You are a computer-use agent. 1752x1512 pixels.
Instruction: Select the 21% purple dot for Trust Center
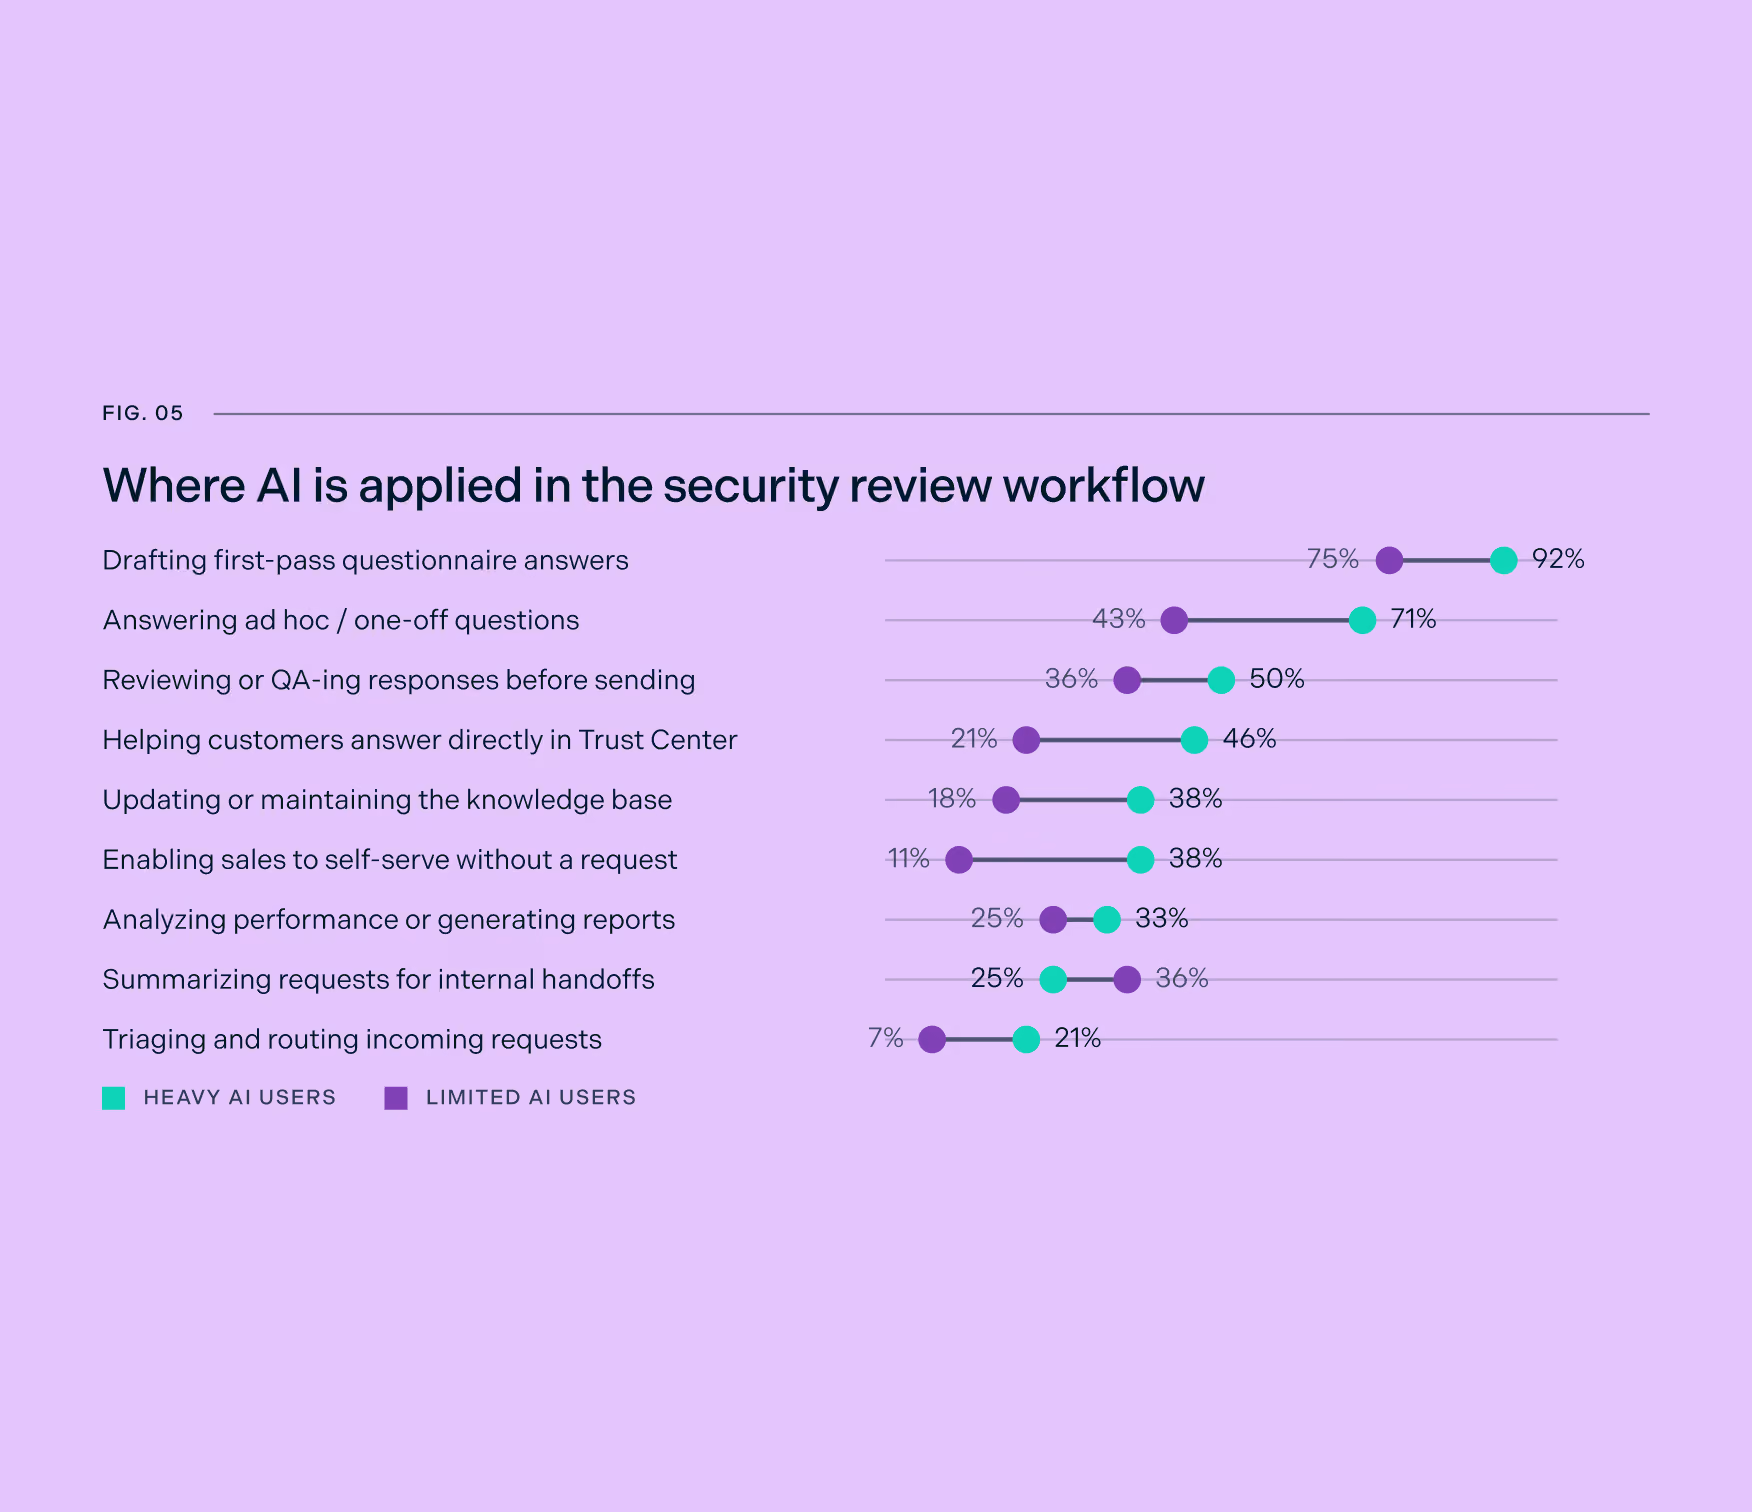pos(1026,740)
